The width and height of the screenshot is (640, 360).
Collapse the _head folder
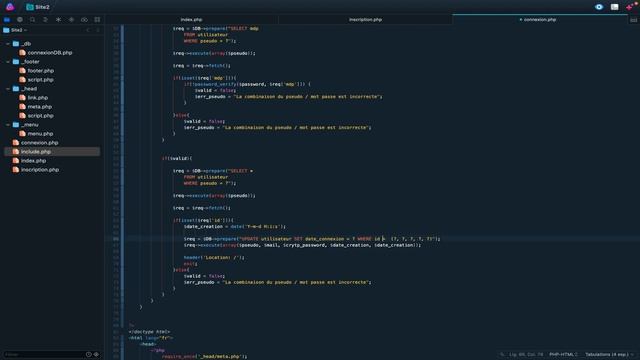(8, 89)
